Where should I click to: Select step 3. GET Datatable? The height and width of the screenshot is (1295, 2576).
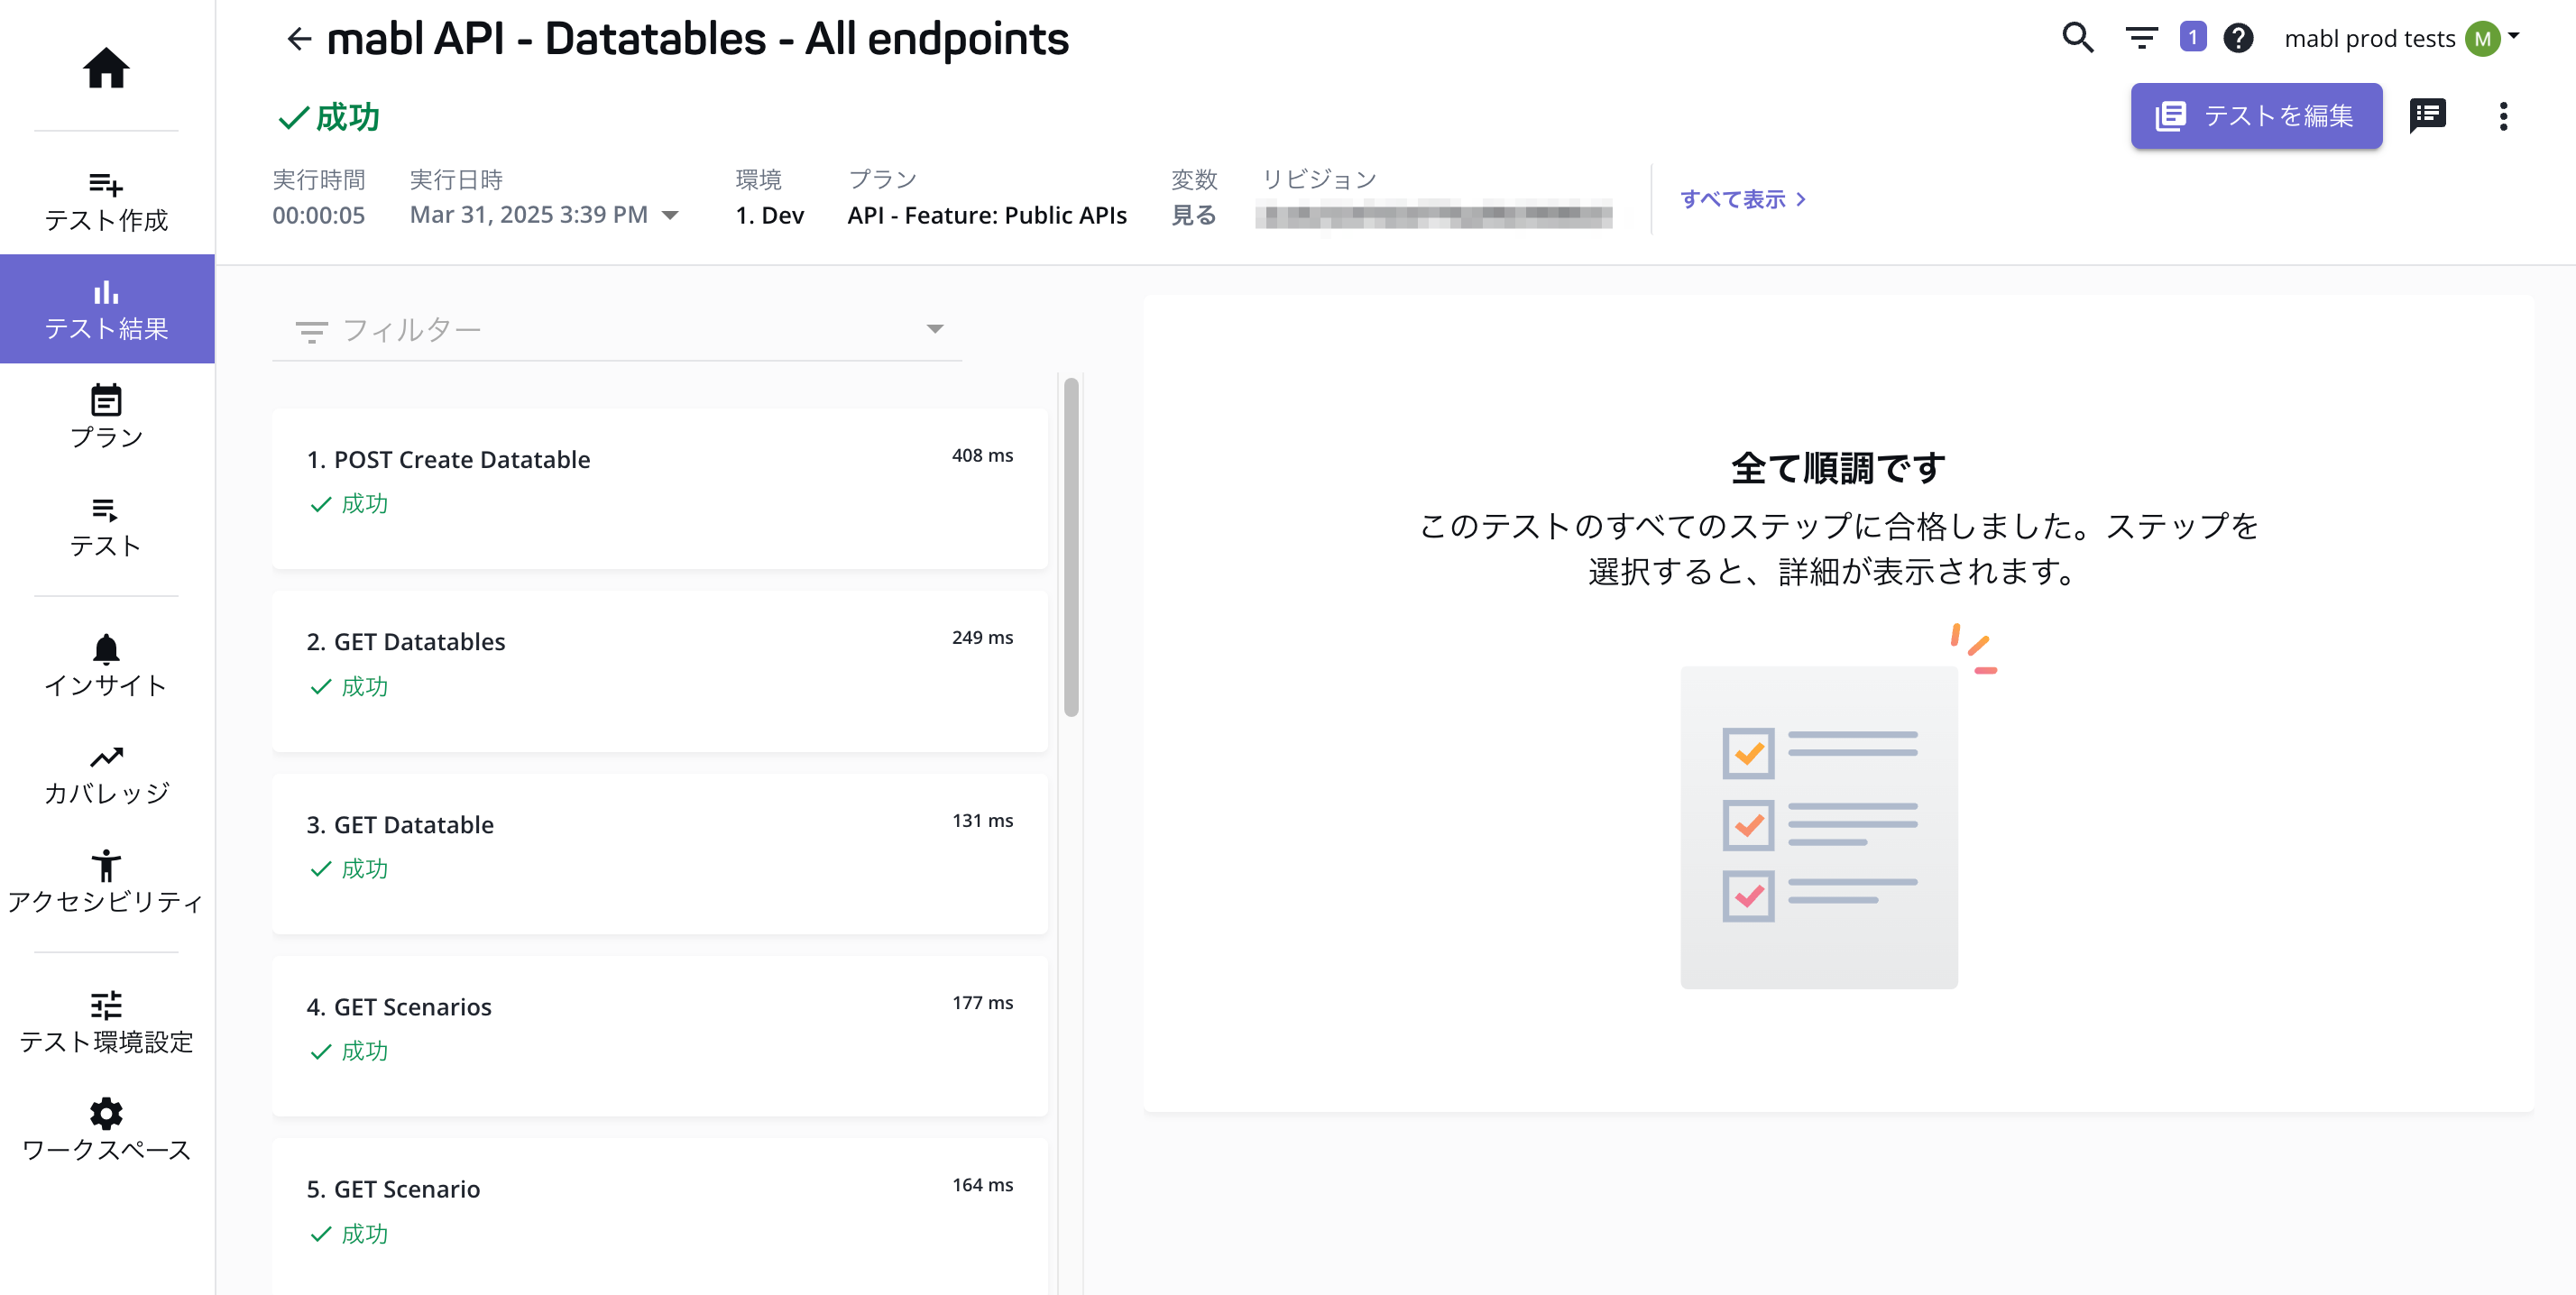pos(659,854)
